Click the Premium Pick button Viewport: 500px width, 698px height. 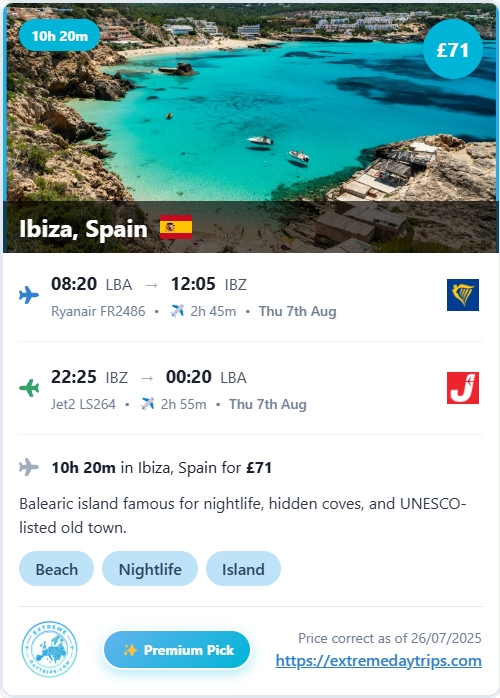click(177, 650)
